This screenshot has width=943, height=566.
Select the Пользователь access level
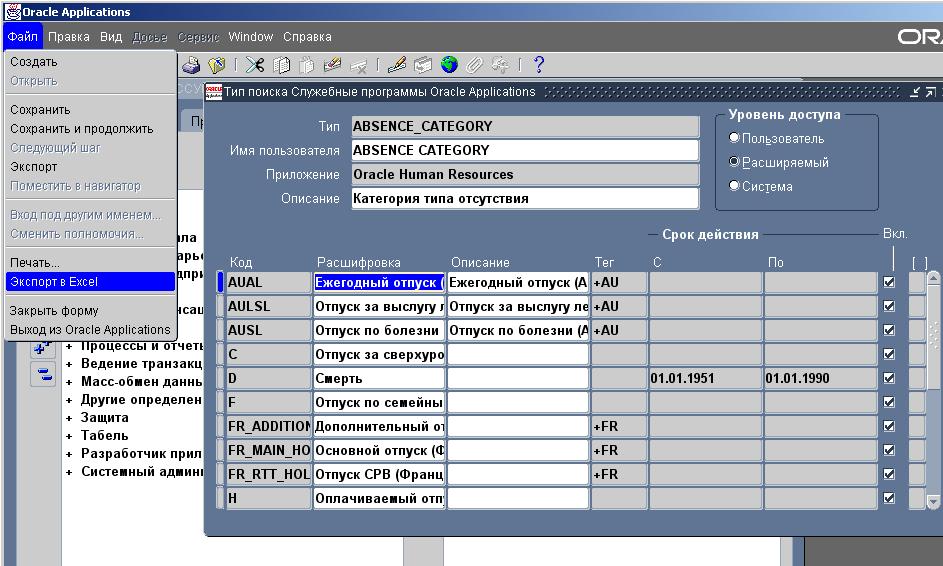coord(735,139)
